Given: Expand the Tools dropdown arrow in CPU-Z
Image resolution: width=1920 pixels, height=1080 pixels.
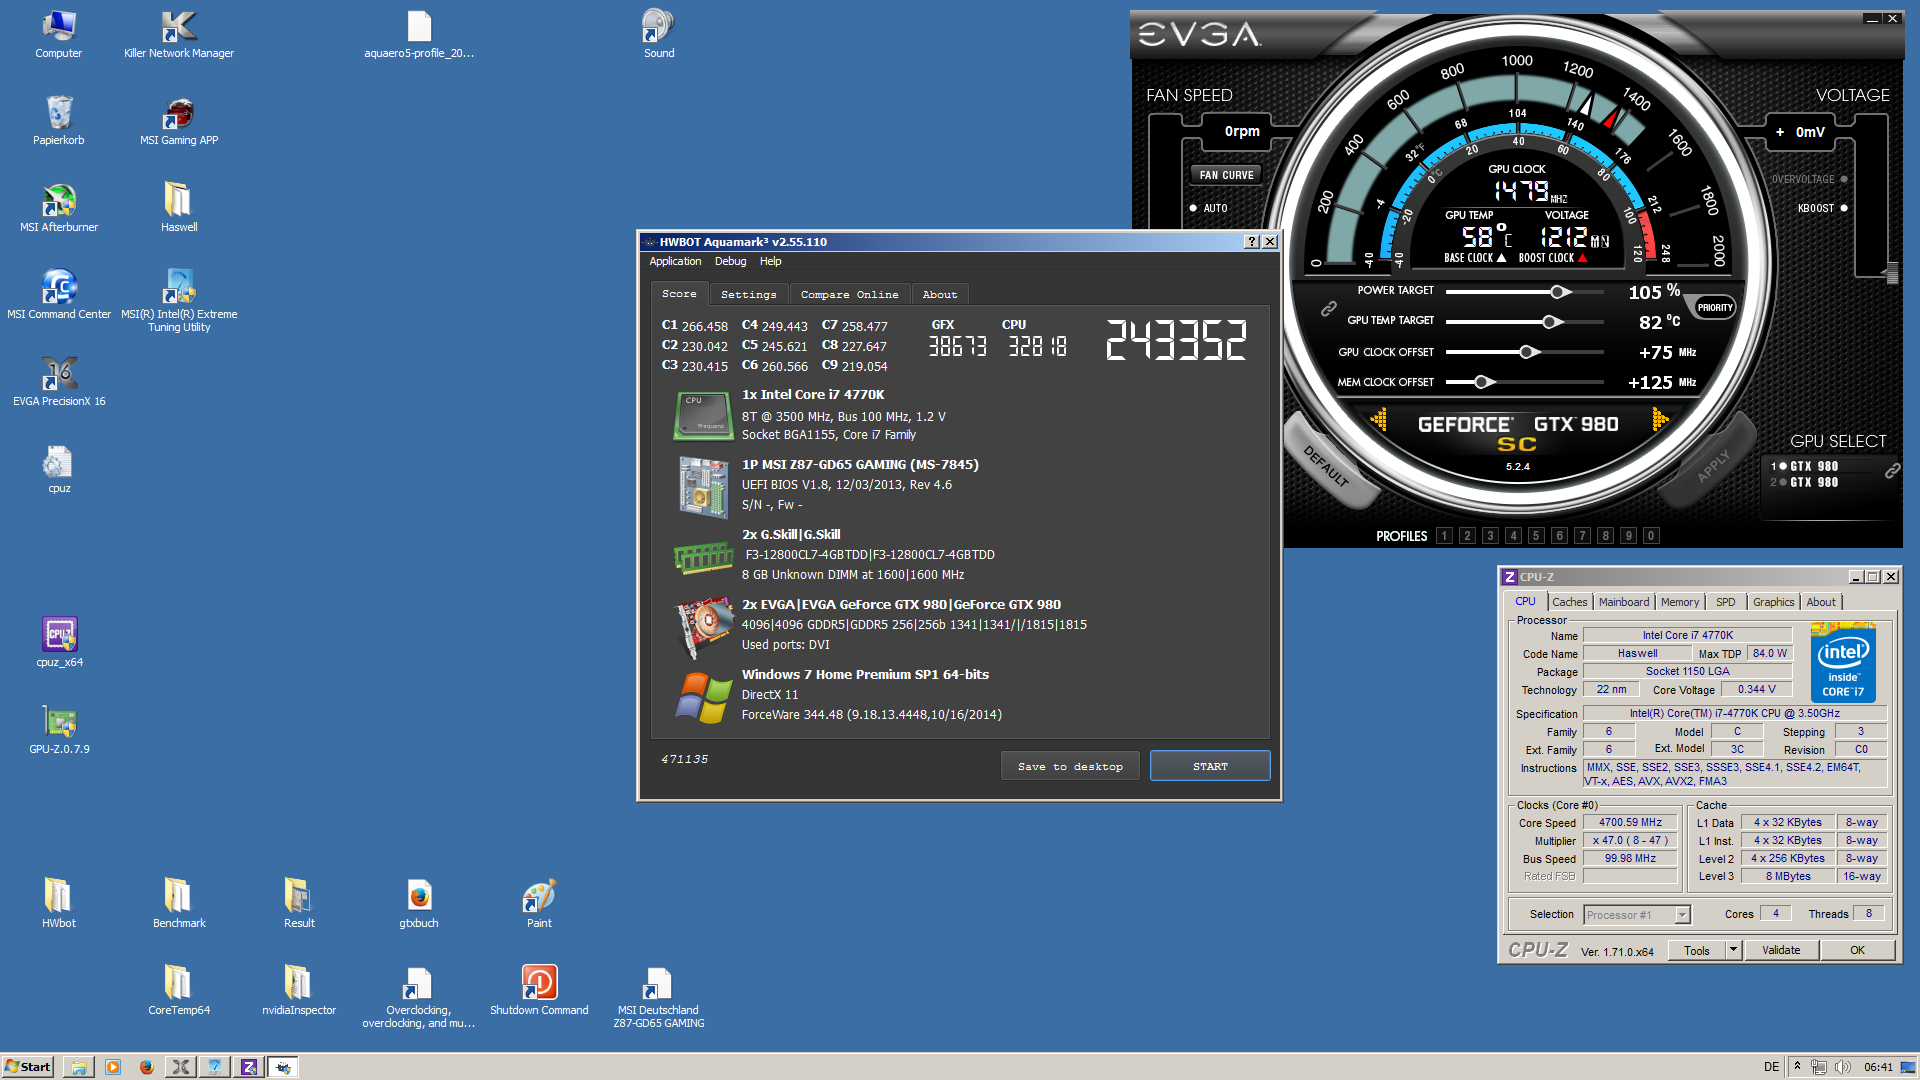Looking at the screenshot, I should point(1734,950).
